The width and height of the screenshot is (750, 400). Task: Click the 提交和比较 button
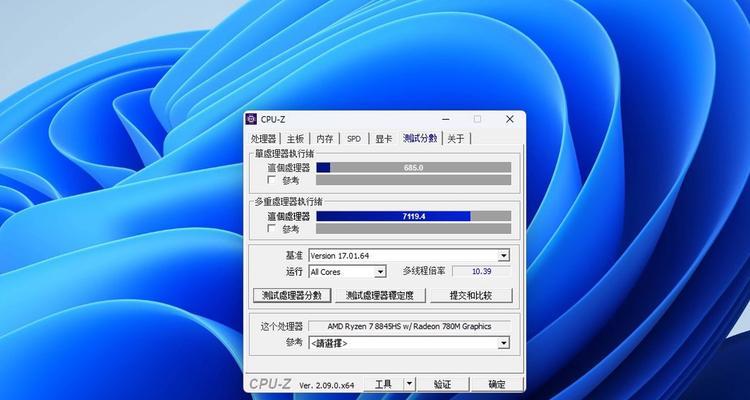click(x=471, y=295)
